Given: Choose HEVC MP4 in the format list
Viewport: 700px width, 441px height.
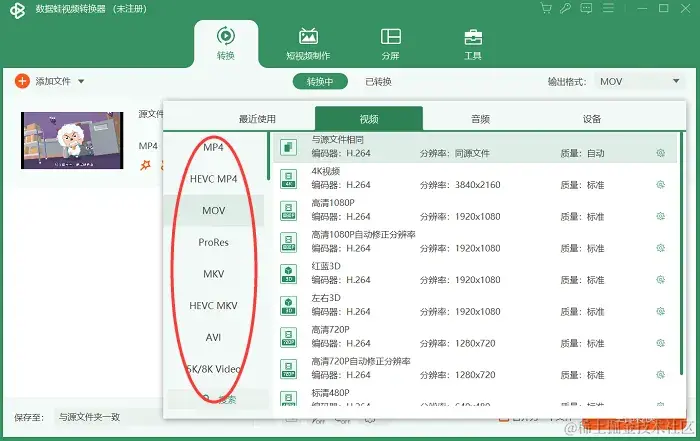Looking at the screenshot, I should coord(213,179).
